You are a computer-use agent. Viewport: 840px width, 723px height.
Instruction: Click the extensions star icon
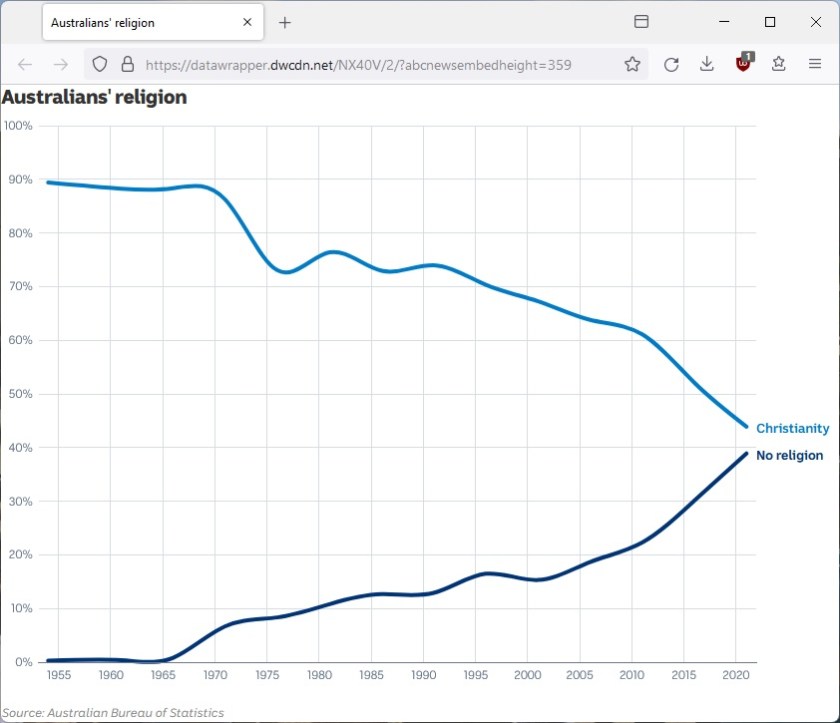(x=778, y=64)
